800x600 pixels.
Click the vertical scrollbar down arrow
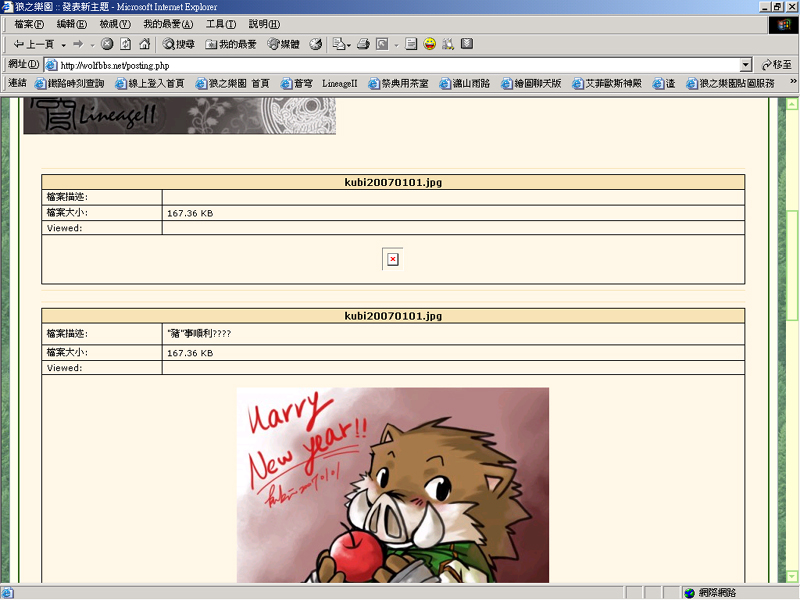coord(792,577)
